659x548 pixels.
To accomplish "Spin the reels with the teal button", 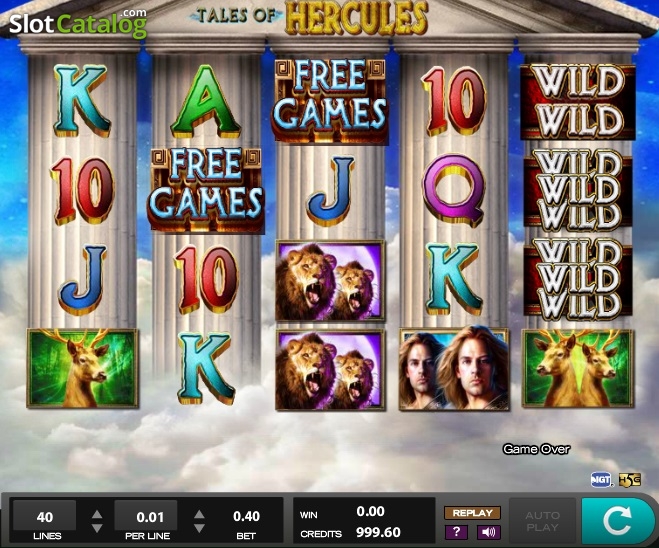I will click(616, 521).
